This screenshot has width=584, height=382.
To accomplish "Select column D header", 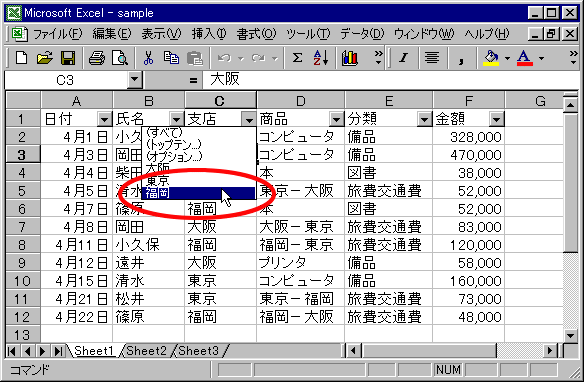I will point(301,101).
